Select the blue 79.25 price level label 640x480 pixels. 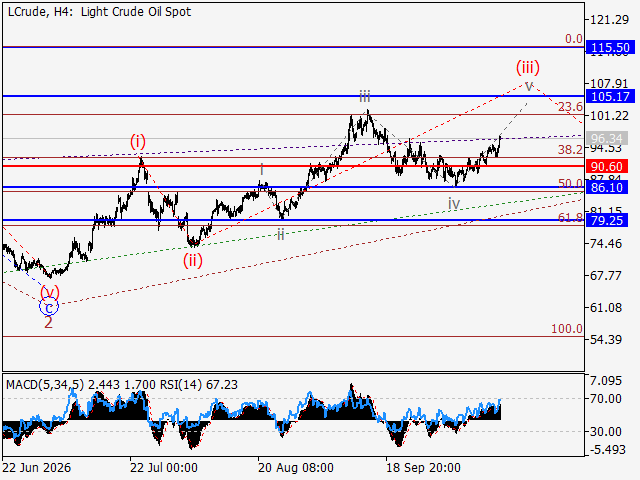(x=607, y=220)
